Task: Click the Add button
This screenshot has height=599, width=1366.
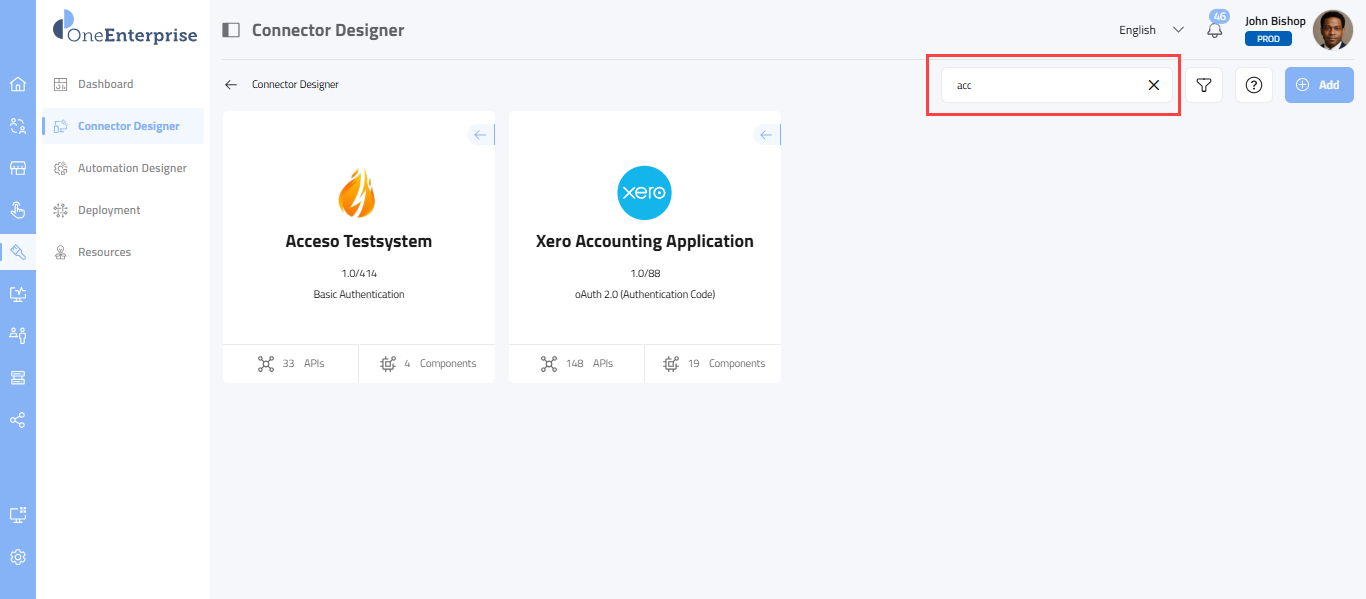Action: coord(1318,85)
